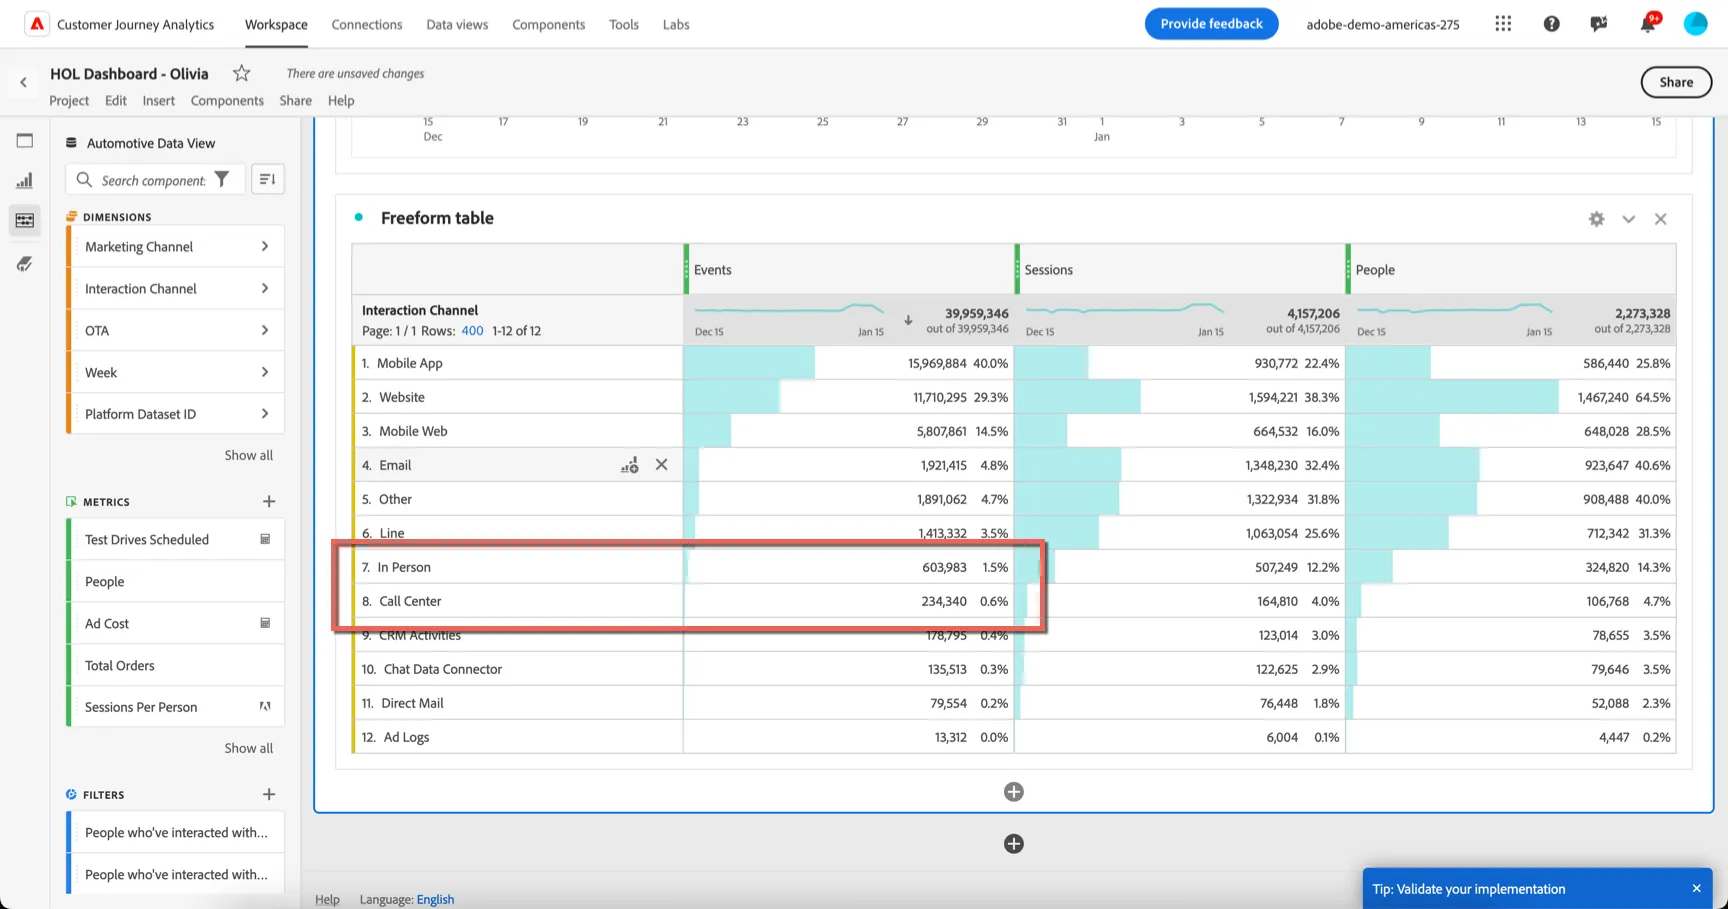Click the Search components field
The width and height of the screenshot is (1728, 909).
[x=153, y=180]
